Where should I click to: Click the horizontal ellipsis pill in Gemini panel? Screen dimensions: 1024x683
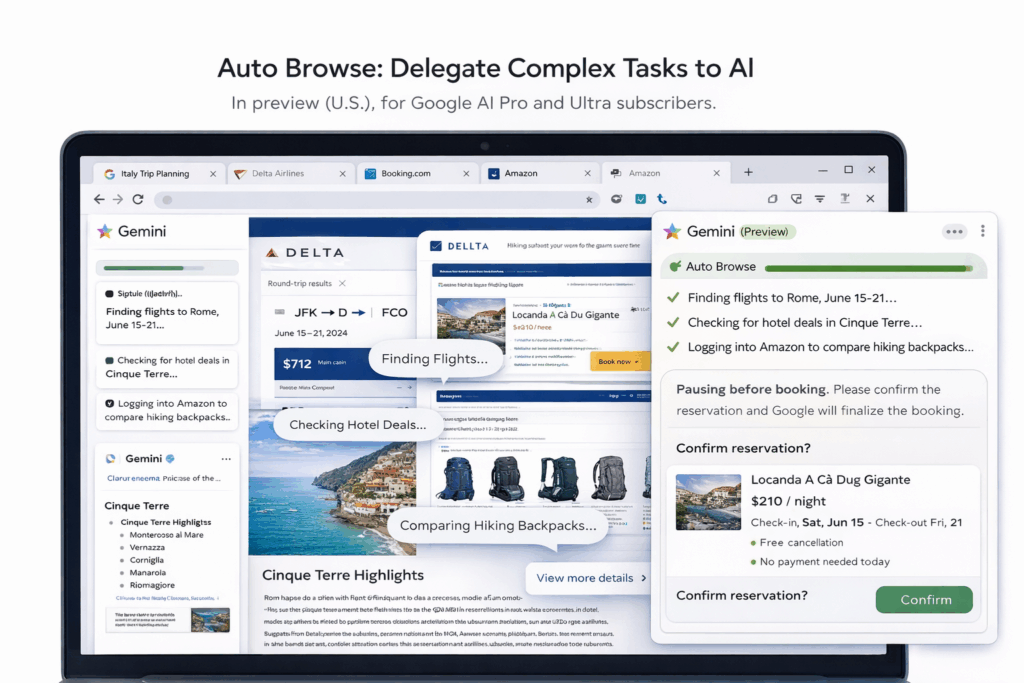click(954, 232)
